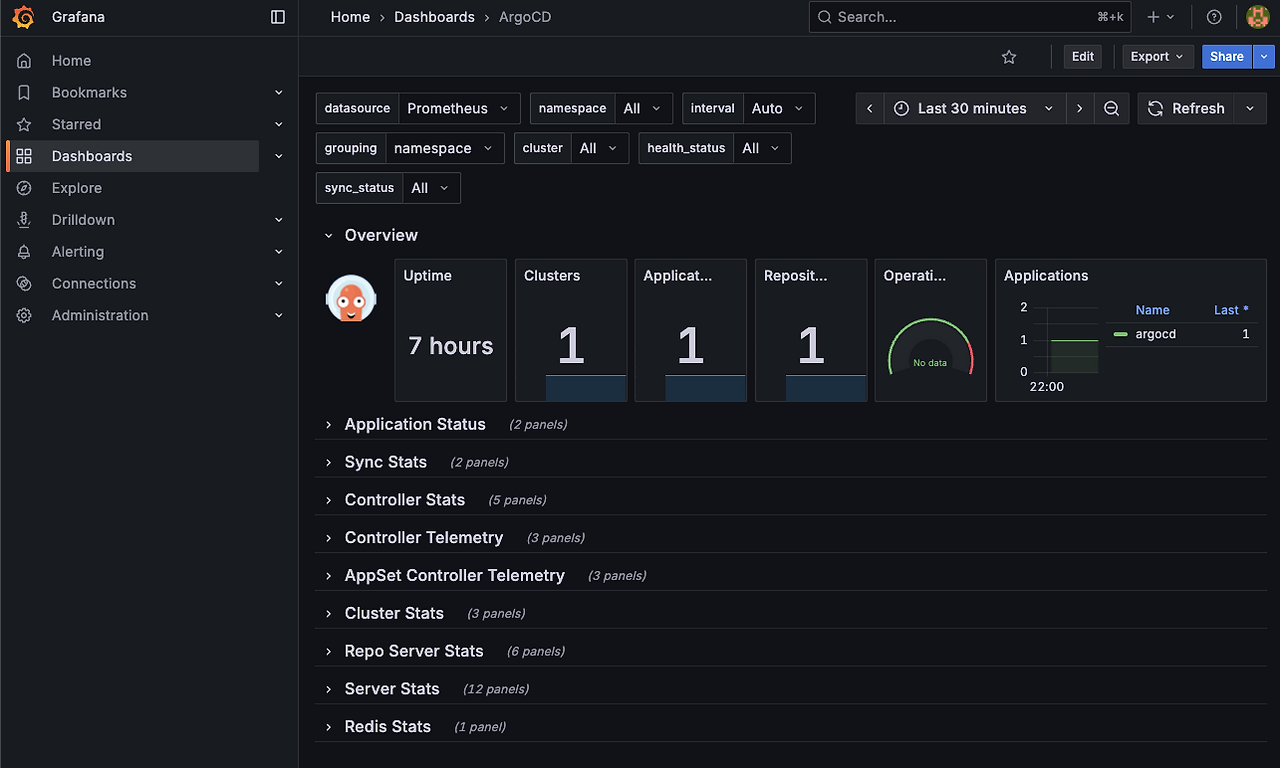Expand the Drilldown sidebar chevron
Viewport: 1280px width, 768px height.
click(x=279, y=220)
